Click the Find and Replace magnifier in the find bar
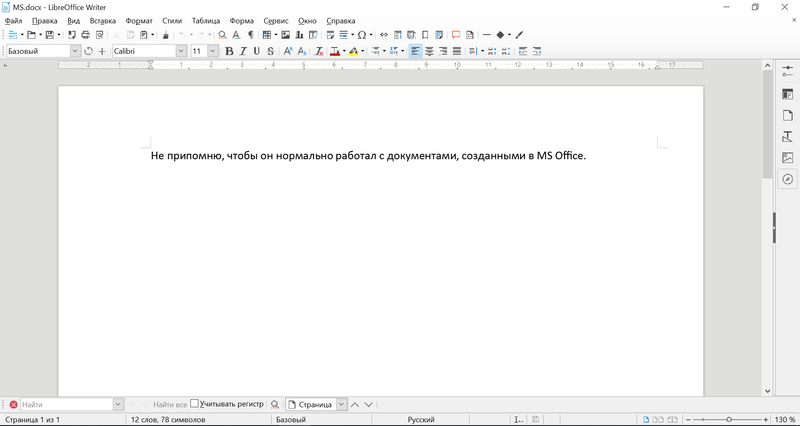The image size is (800, 426). click(275, 404)
